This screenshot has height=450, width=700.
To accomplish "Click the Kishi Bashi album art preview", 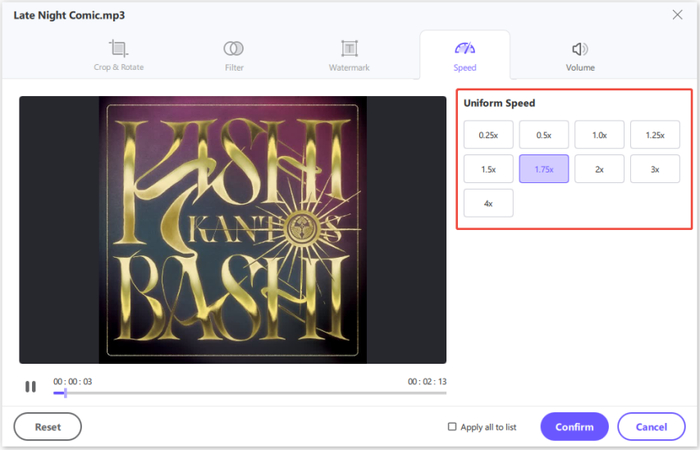I will point(233,229).
